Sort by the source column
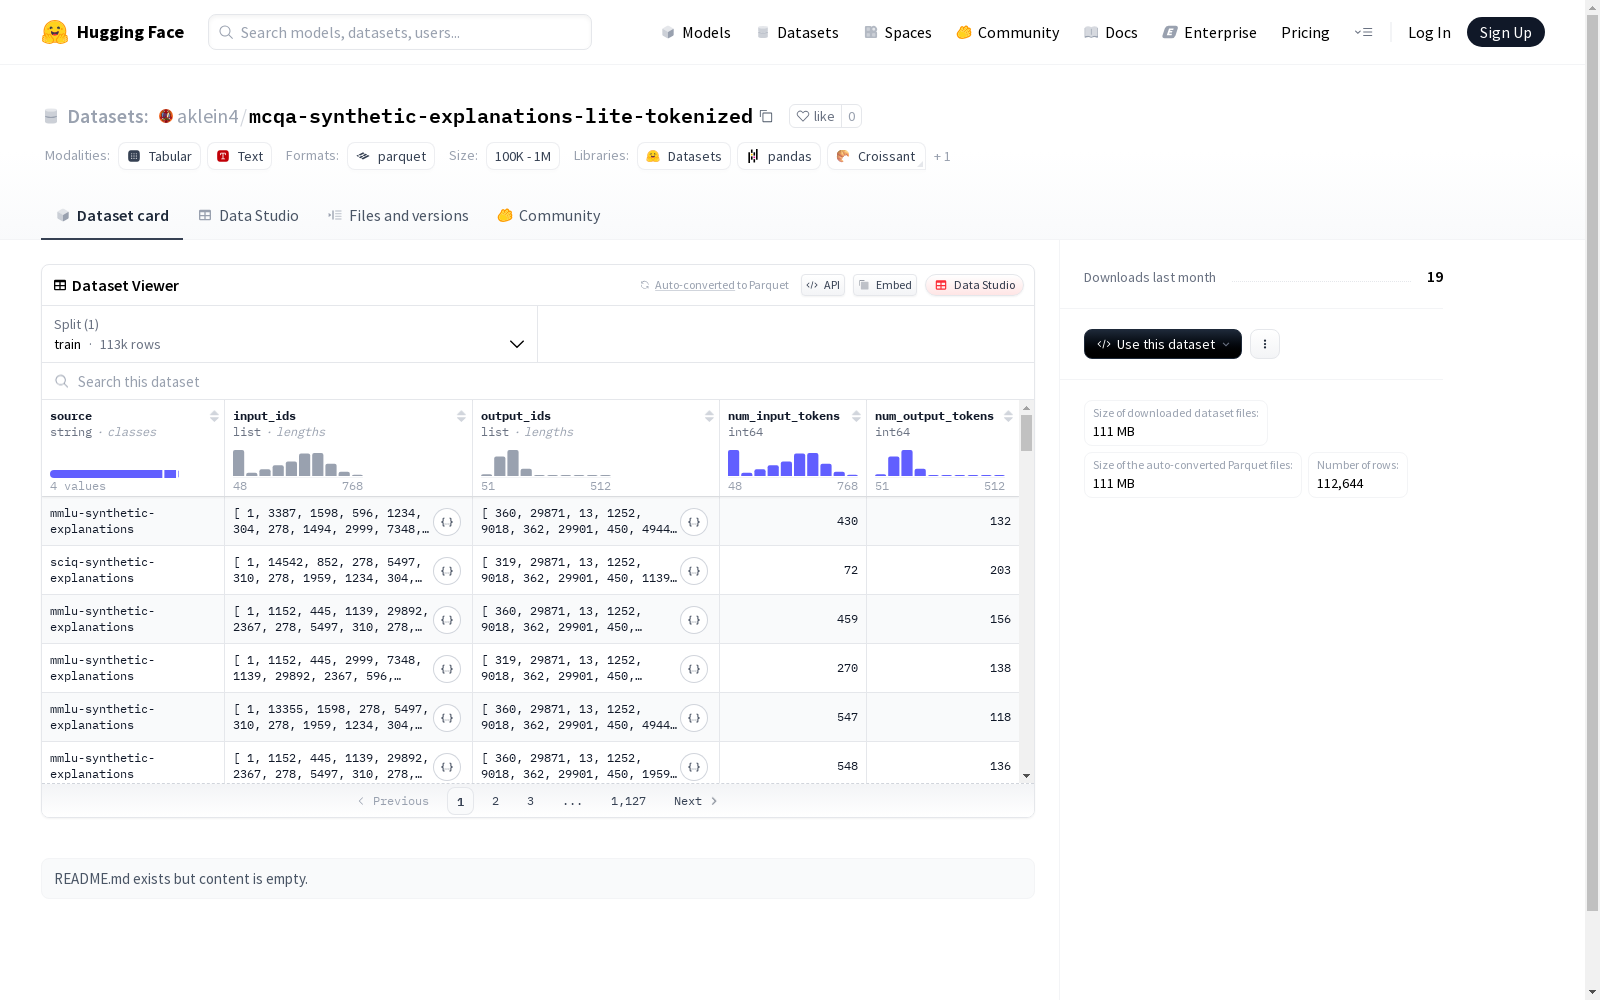 coord(214,416)
